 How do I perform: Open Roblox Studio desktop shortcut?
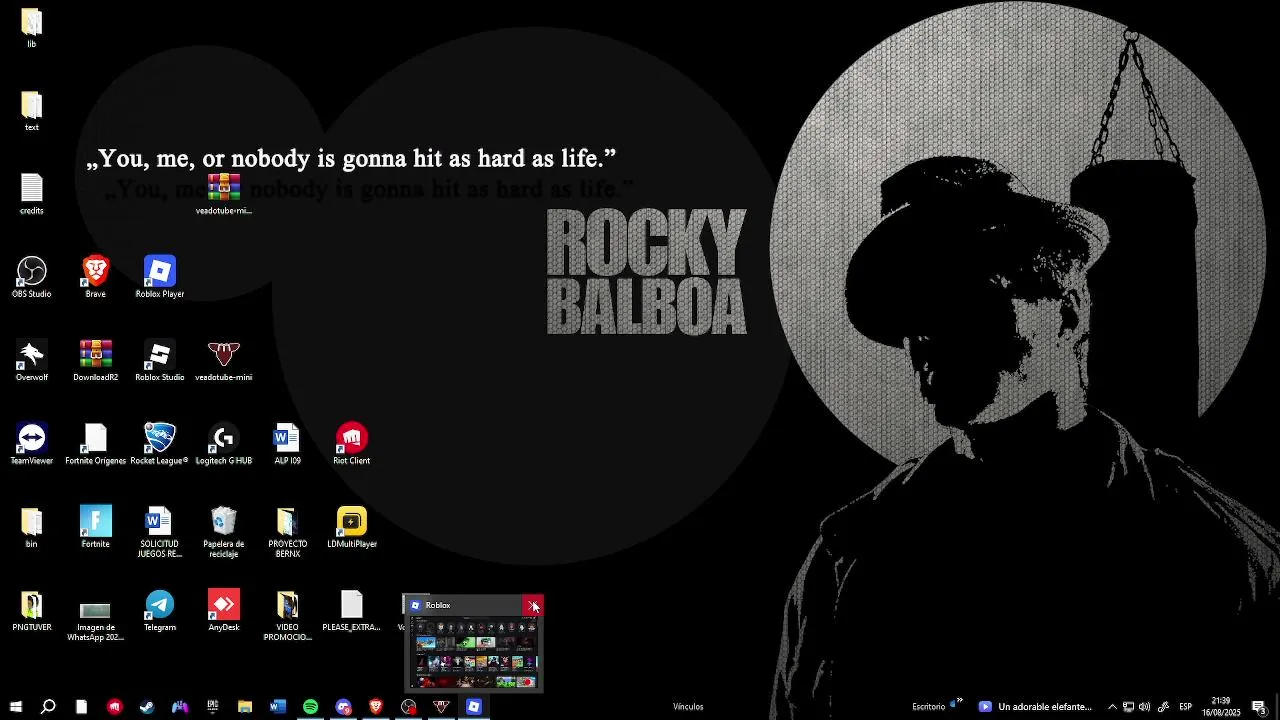(x=159, y=360)
